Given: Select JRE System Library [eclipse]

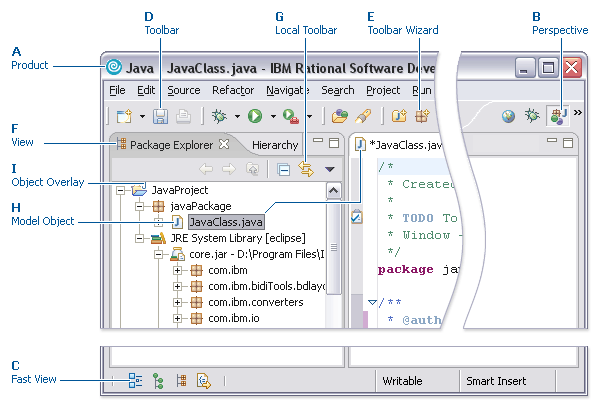Looking at the screenshot, I should point(238,238).
